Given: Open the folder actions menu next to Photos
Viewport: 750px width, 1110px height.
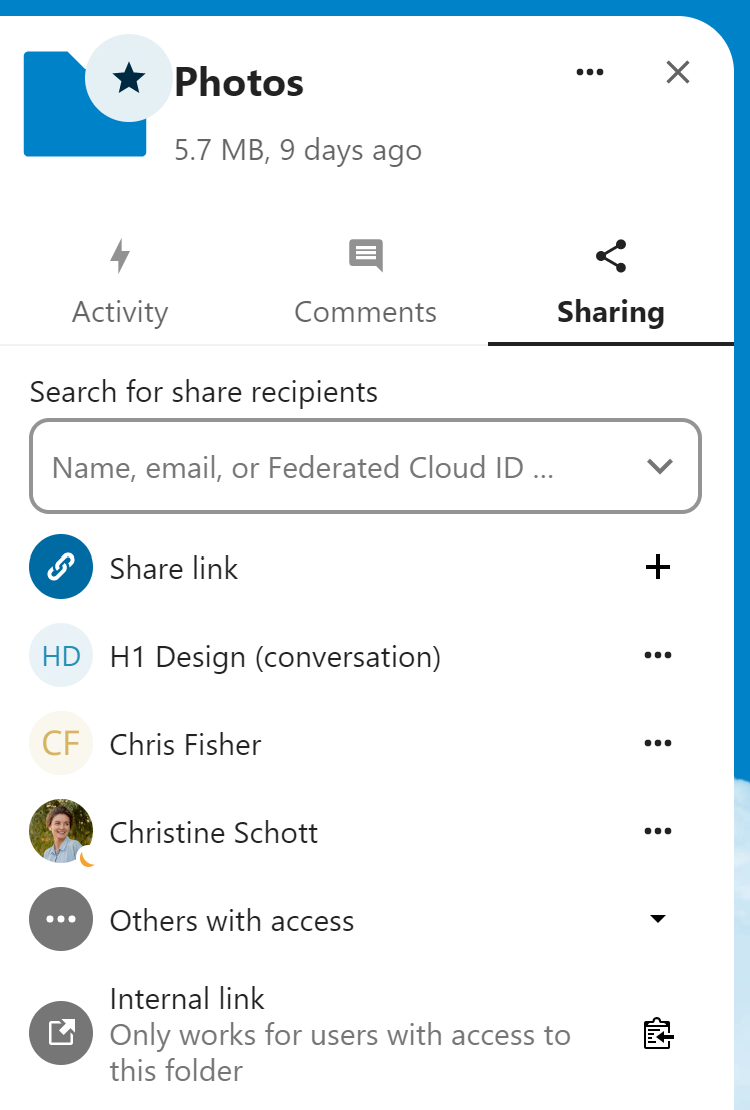Looking at the screenshot, I should [590, 72].
